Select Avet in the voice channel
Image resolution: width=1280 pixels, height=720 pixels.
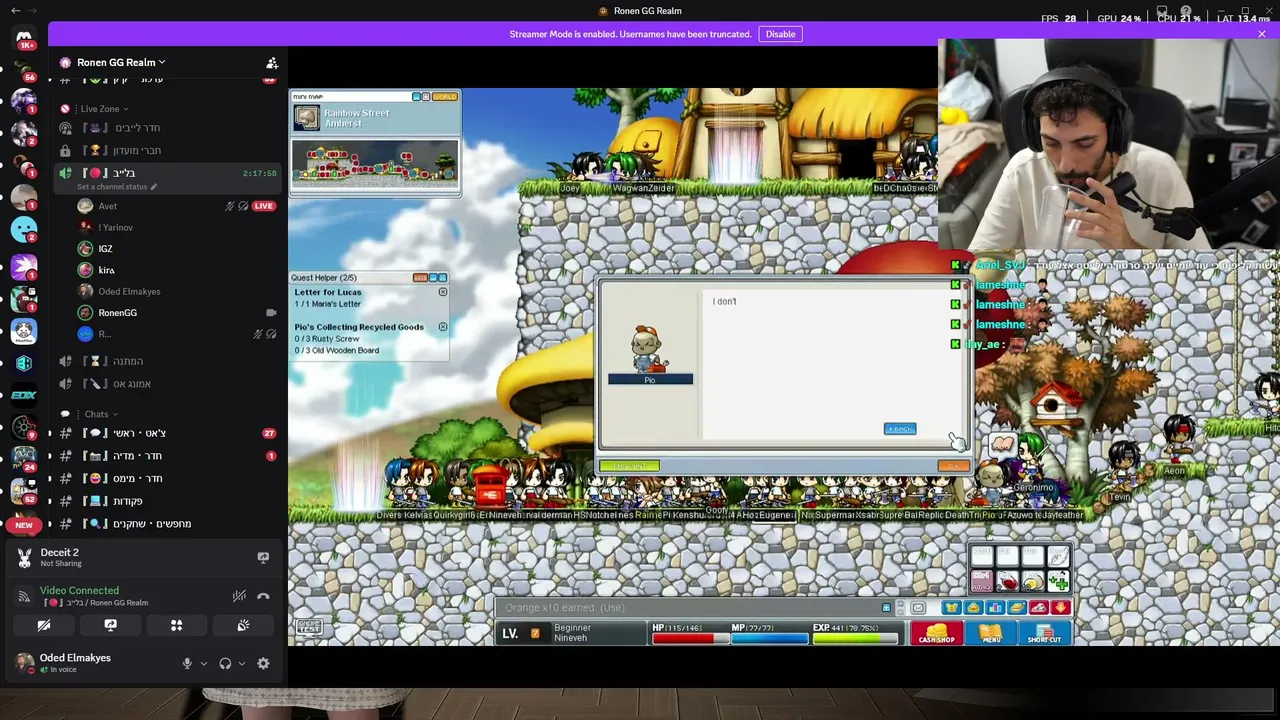(108, 206)
